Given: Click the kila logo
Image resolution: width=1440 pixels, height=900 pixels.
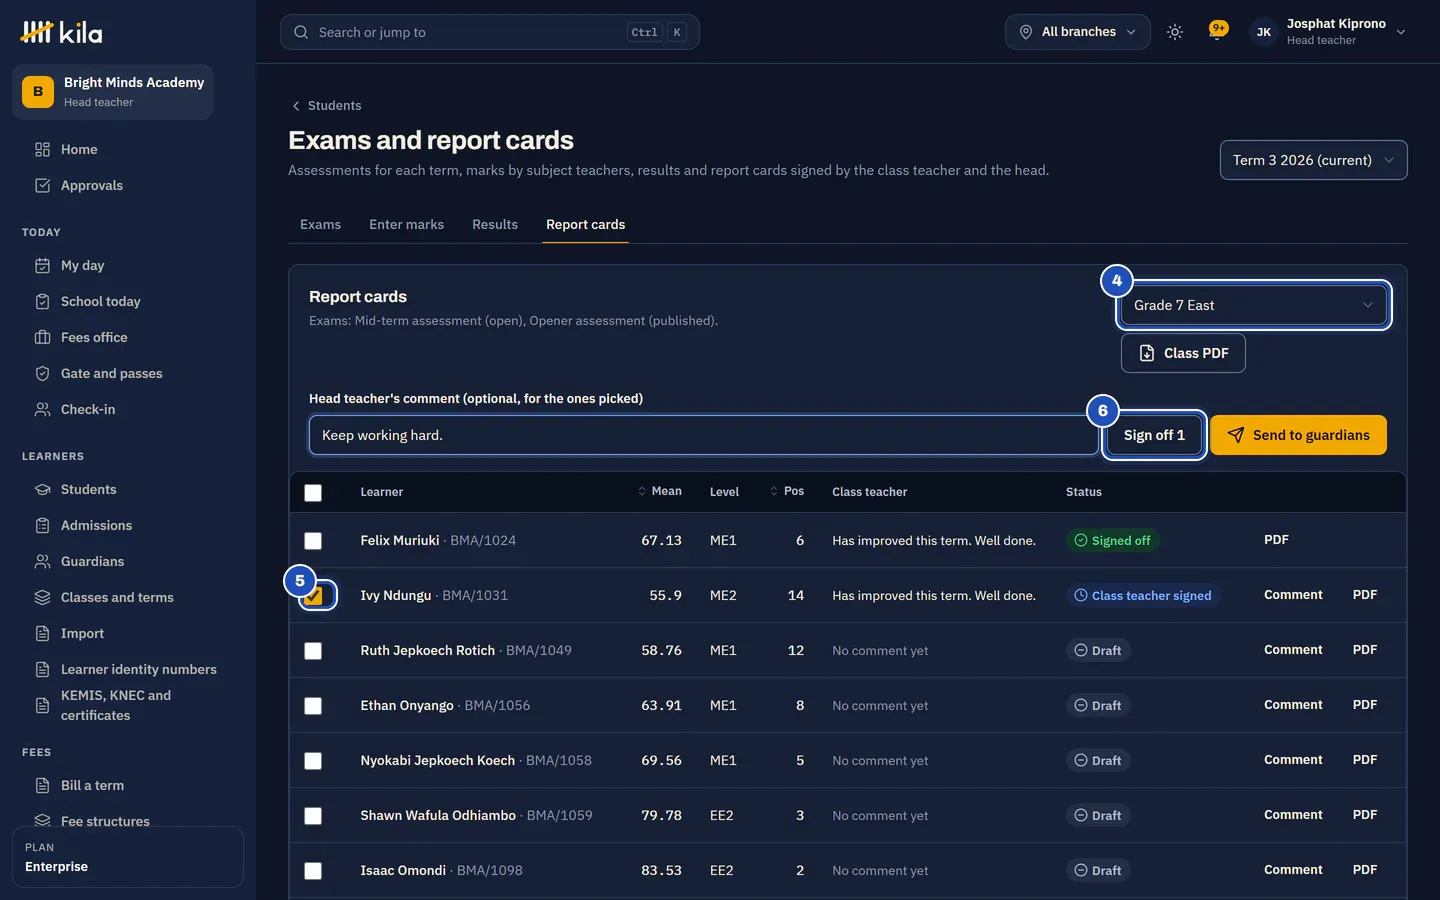Looking at the screenshot, I should click(61, 32).
